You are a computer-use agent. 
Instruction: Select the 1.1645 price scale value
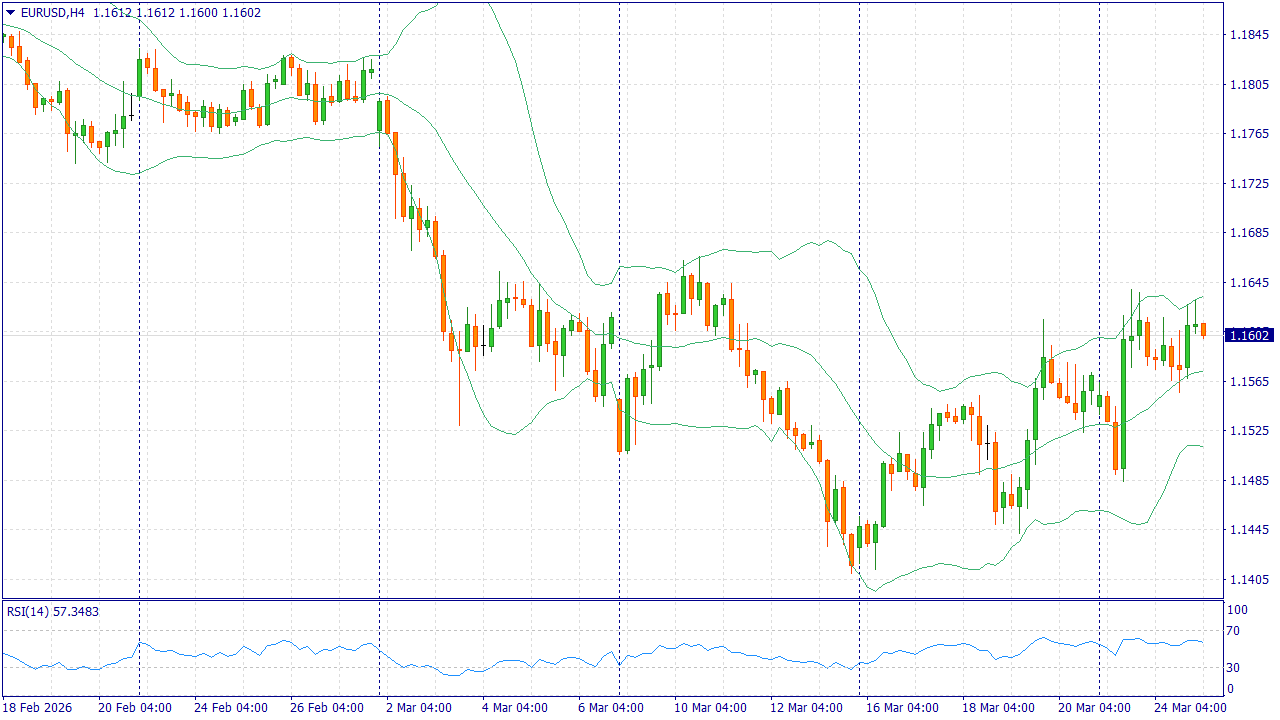tap(1250, 283)
